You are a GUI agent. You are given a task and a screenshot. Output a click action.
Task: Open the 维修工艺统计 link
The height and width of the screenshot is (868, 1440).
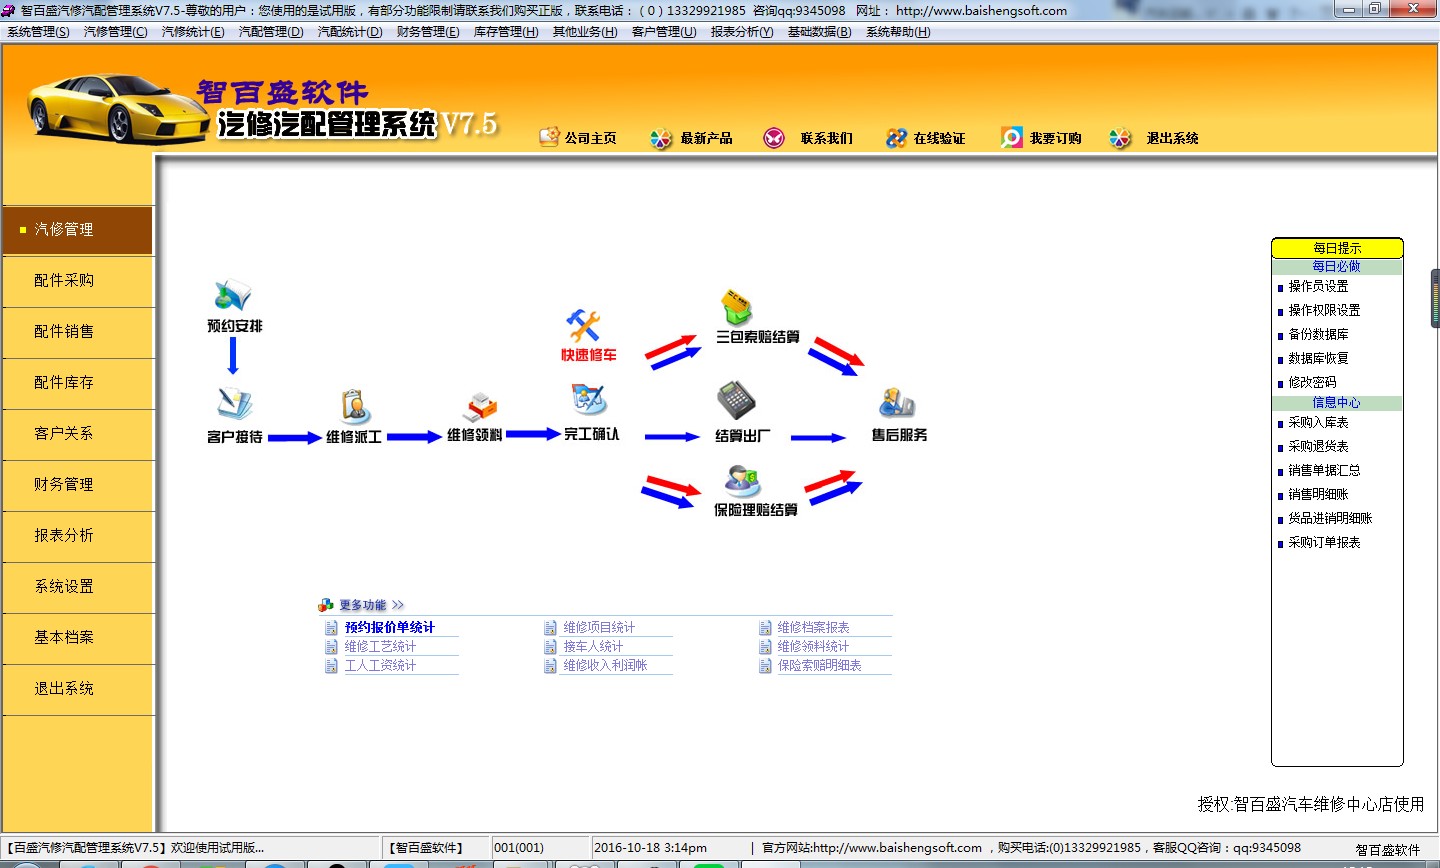pyautogui.click(x=380, y=647)
